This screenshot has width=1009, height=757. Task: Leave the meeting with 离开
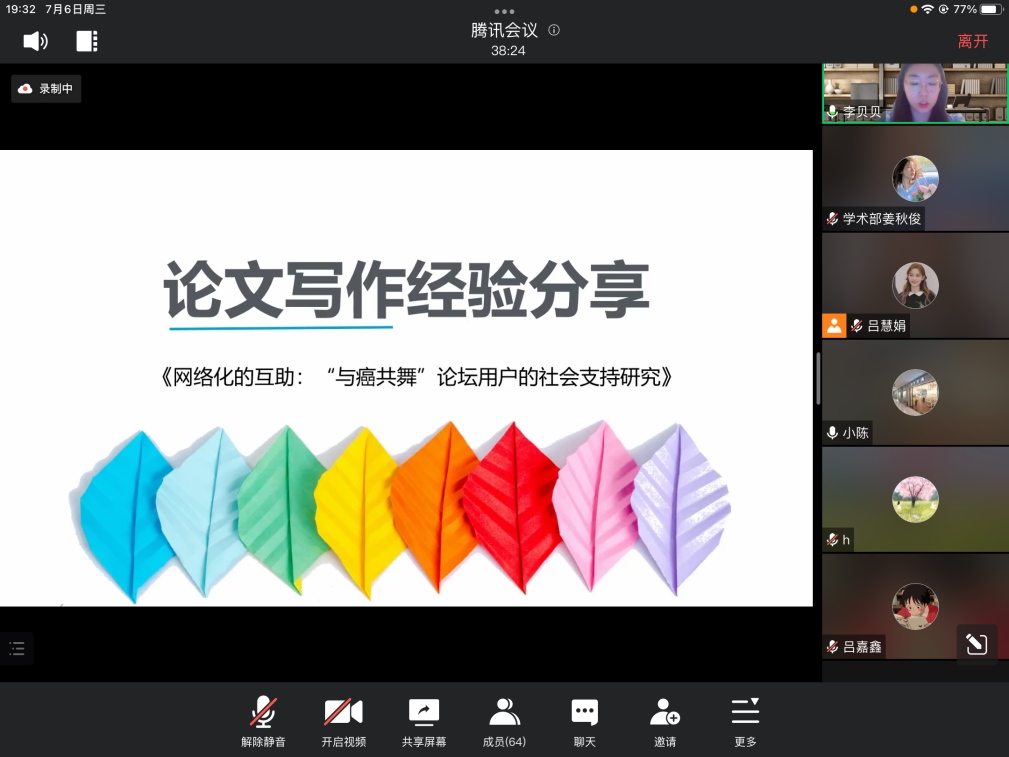coord(972,41)
